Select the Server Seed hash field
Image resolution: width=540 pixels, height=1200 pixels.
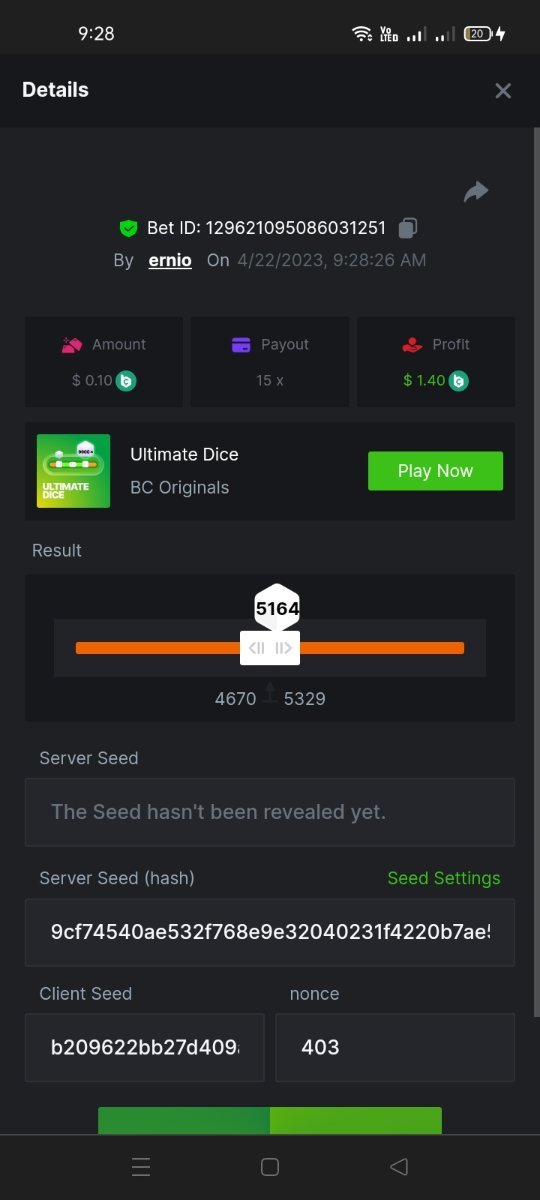point(270,932)
